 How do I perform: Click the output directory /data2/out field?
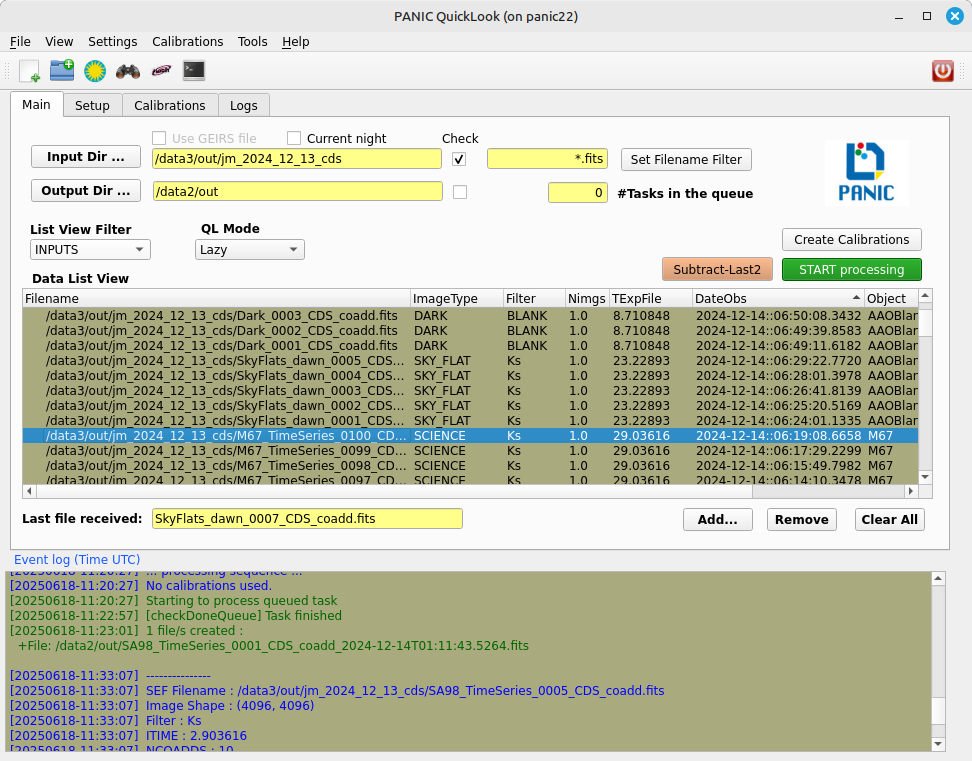(298, 191)
